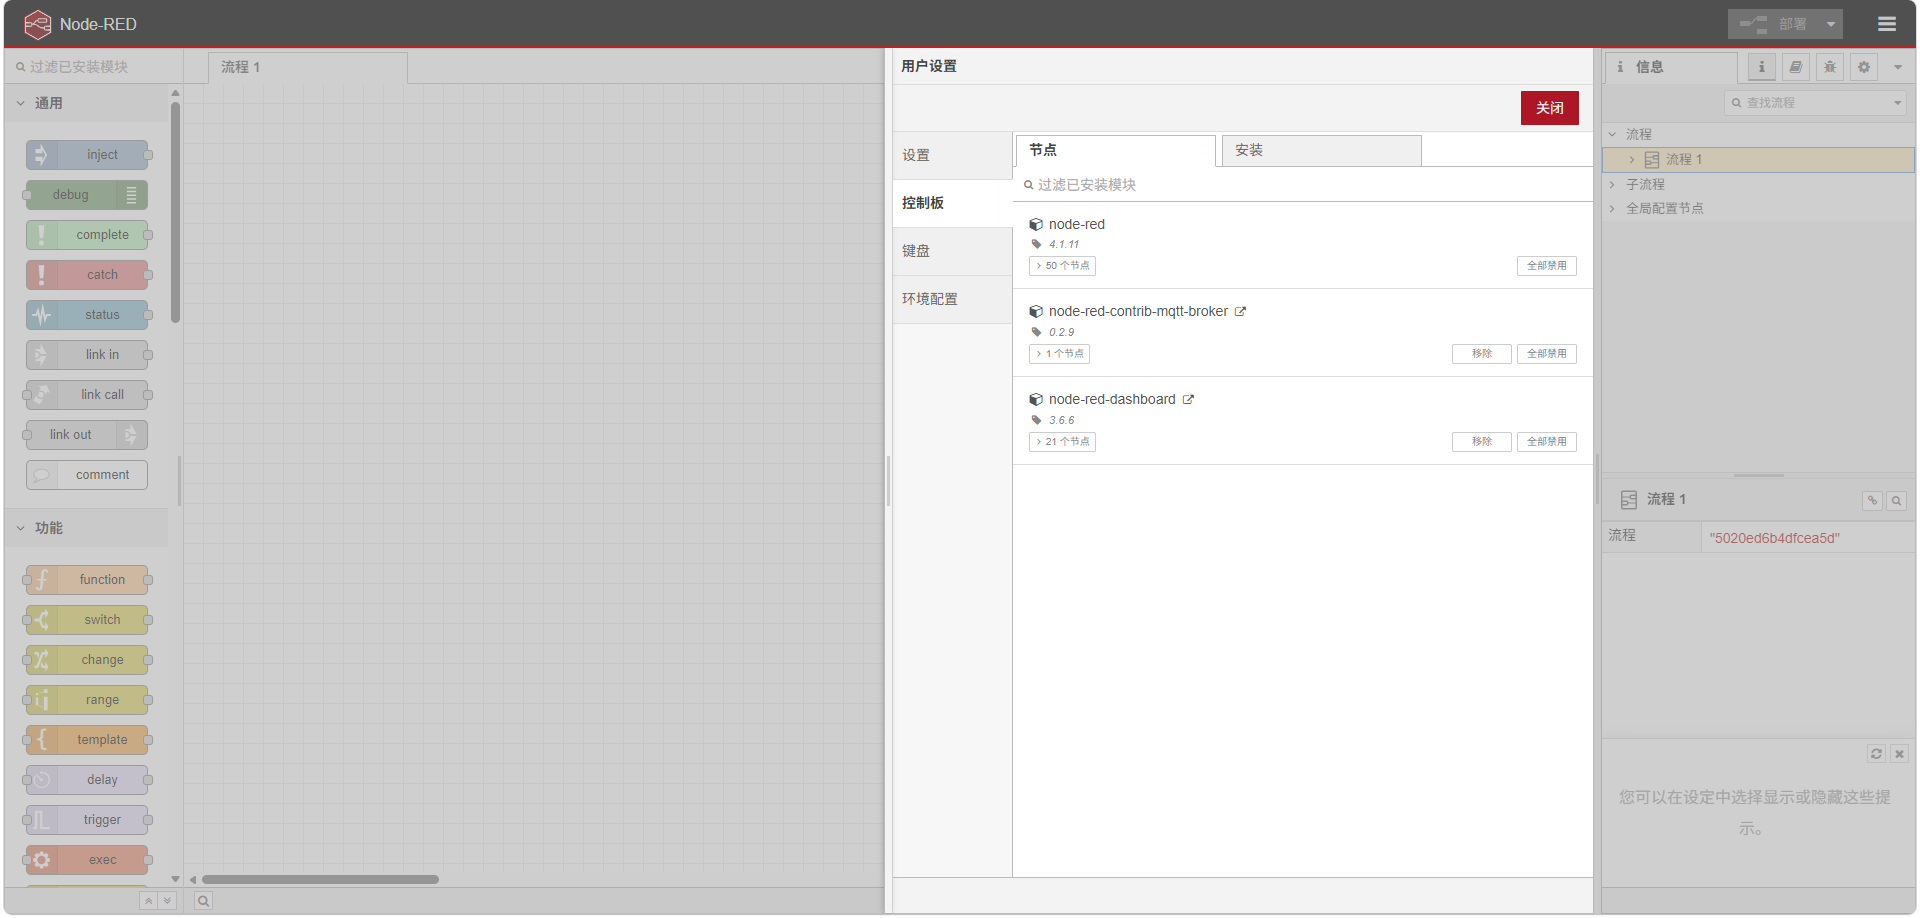The height and width of the screenshot is (918, 1920).
Task: Select the 流程 1 workspace tab
Action: coord(308,68)
